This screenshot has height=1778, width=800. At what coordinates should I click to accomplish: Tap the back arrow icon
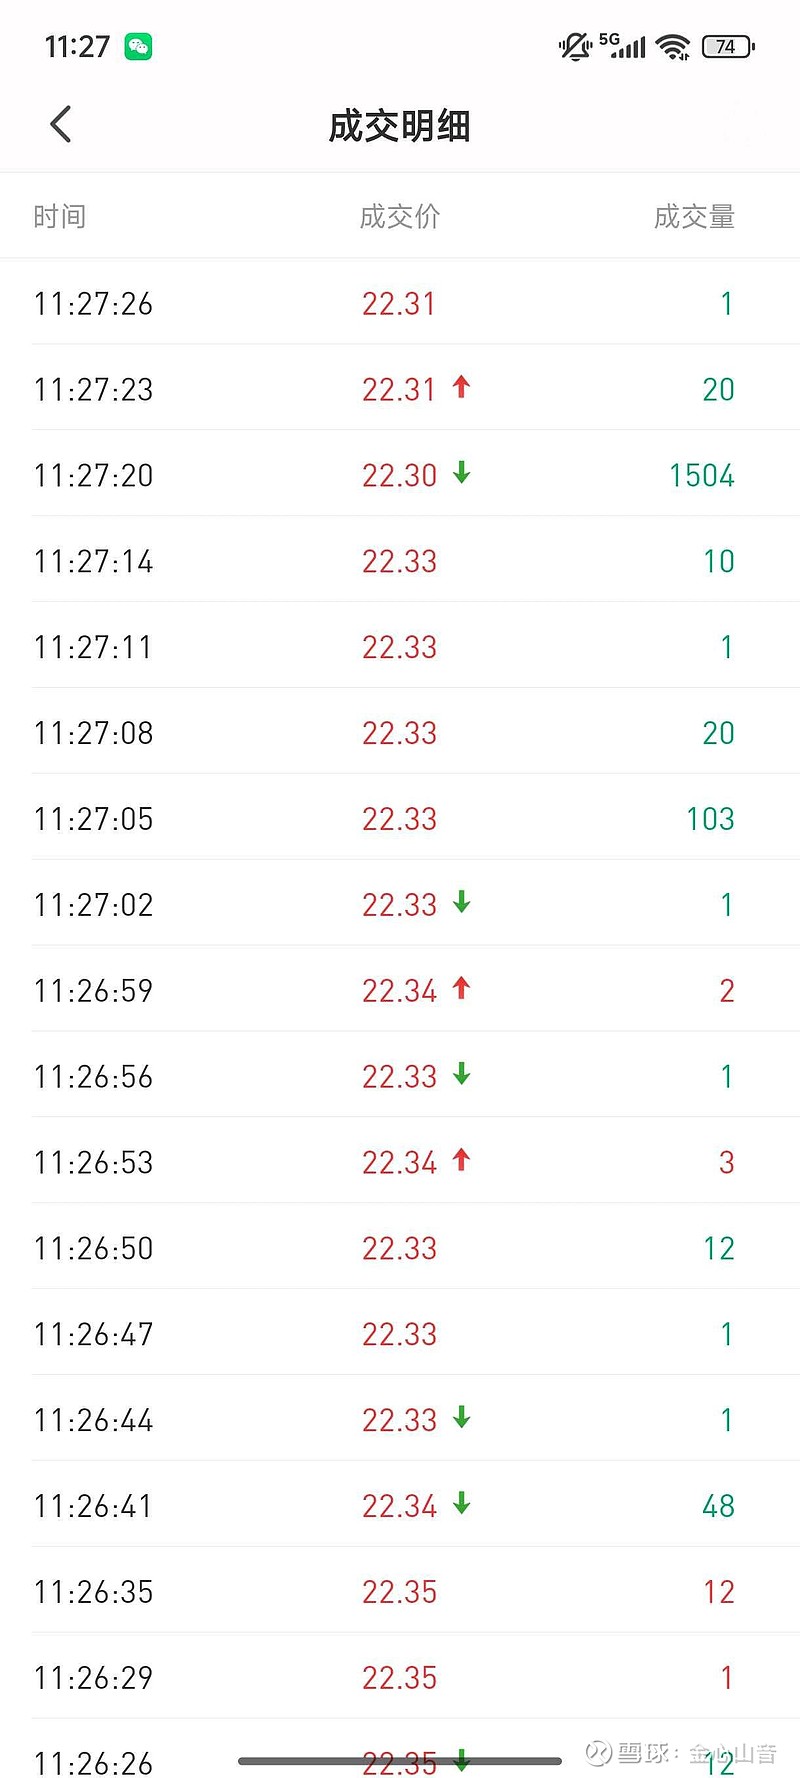point(61,125)
